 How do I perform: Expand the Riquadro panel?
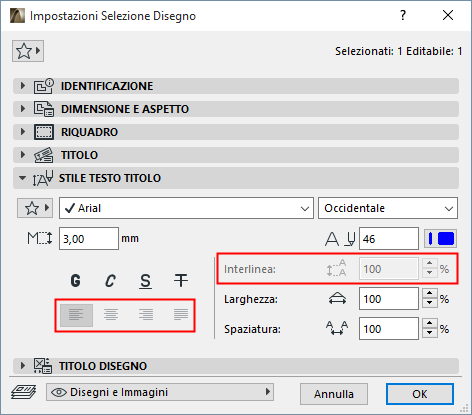(23, 132)
